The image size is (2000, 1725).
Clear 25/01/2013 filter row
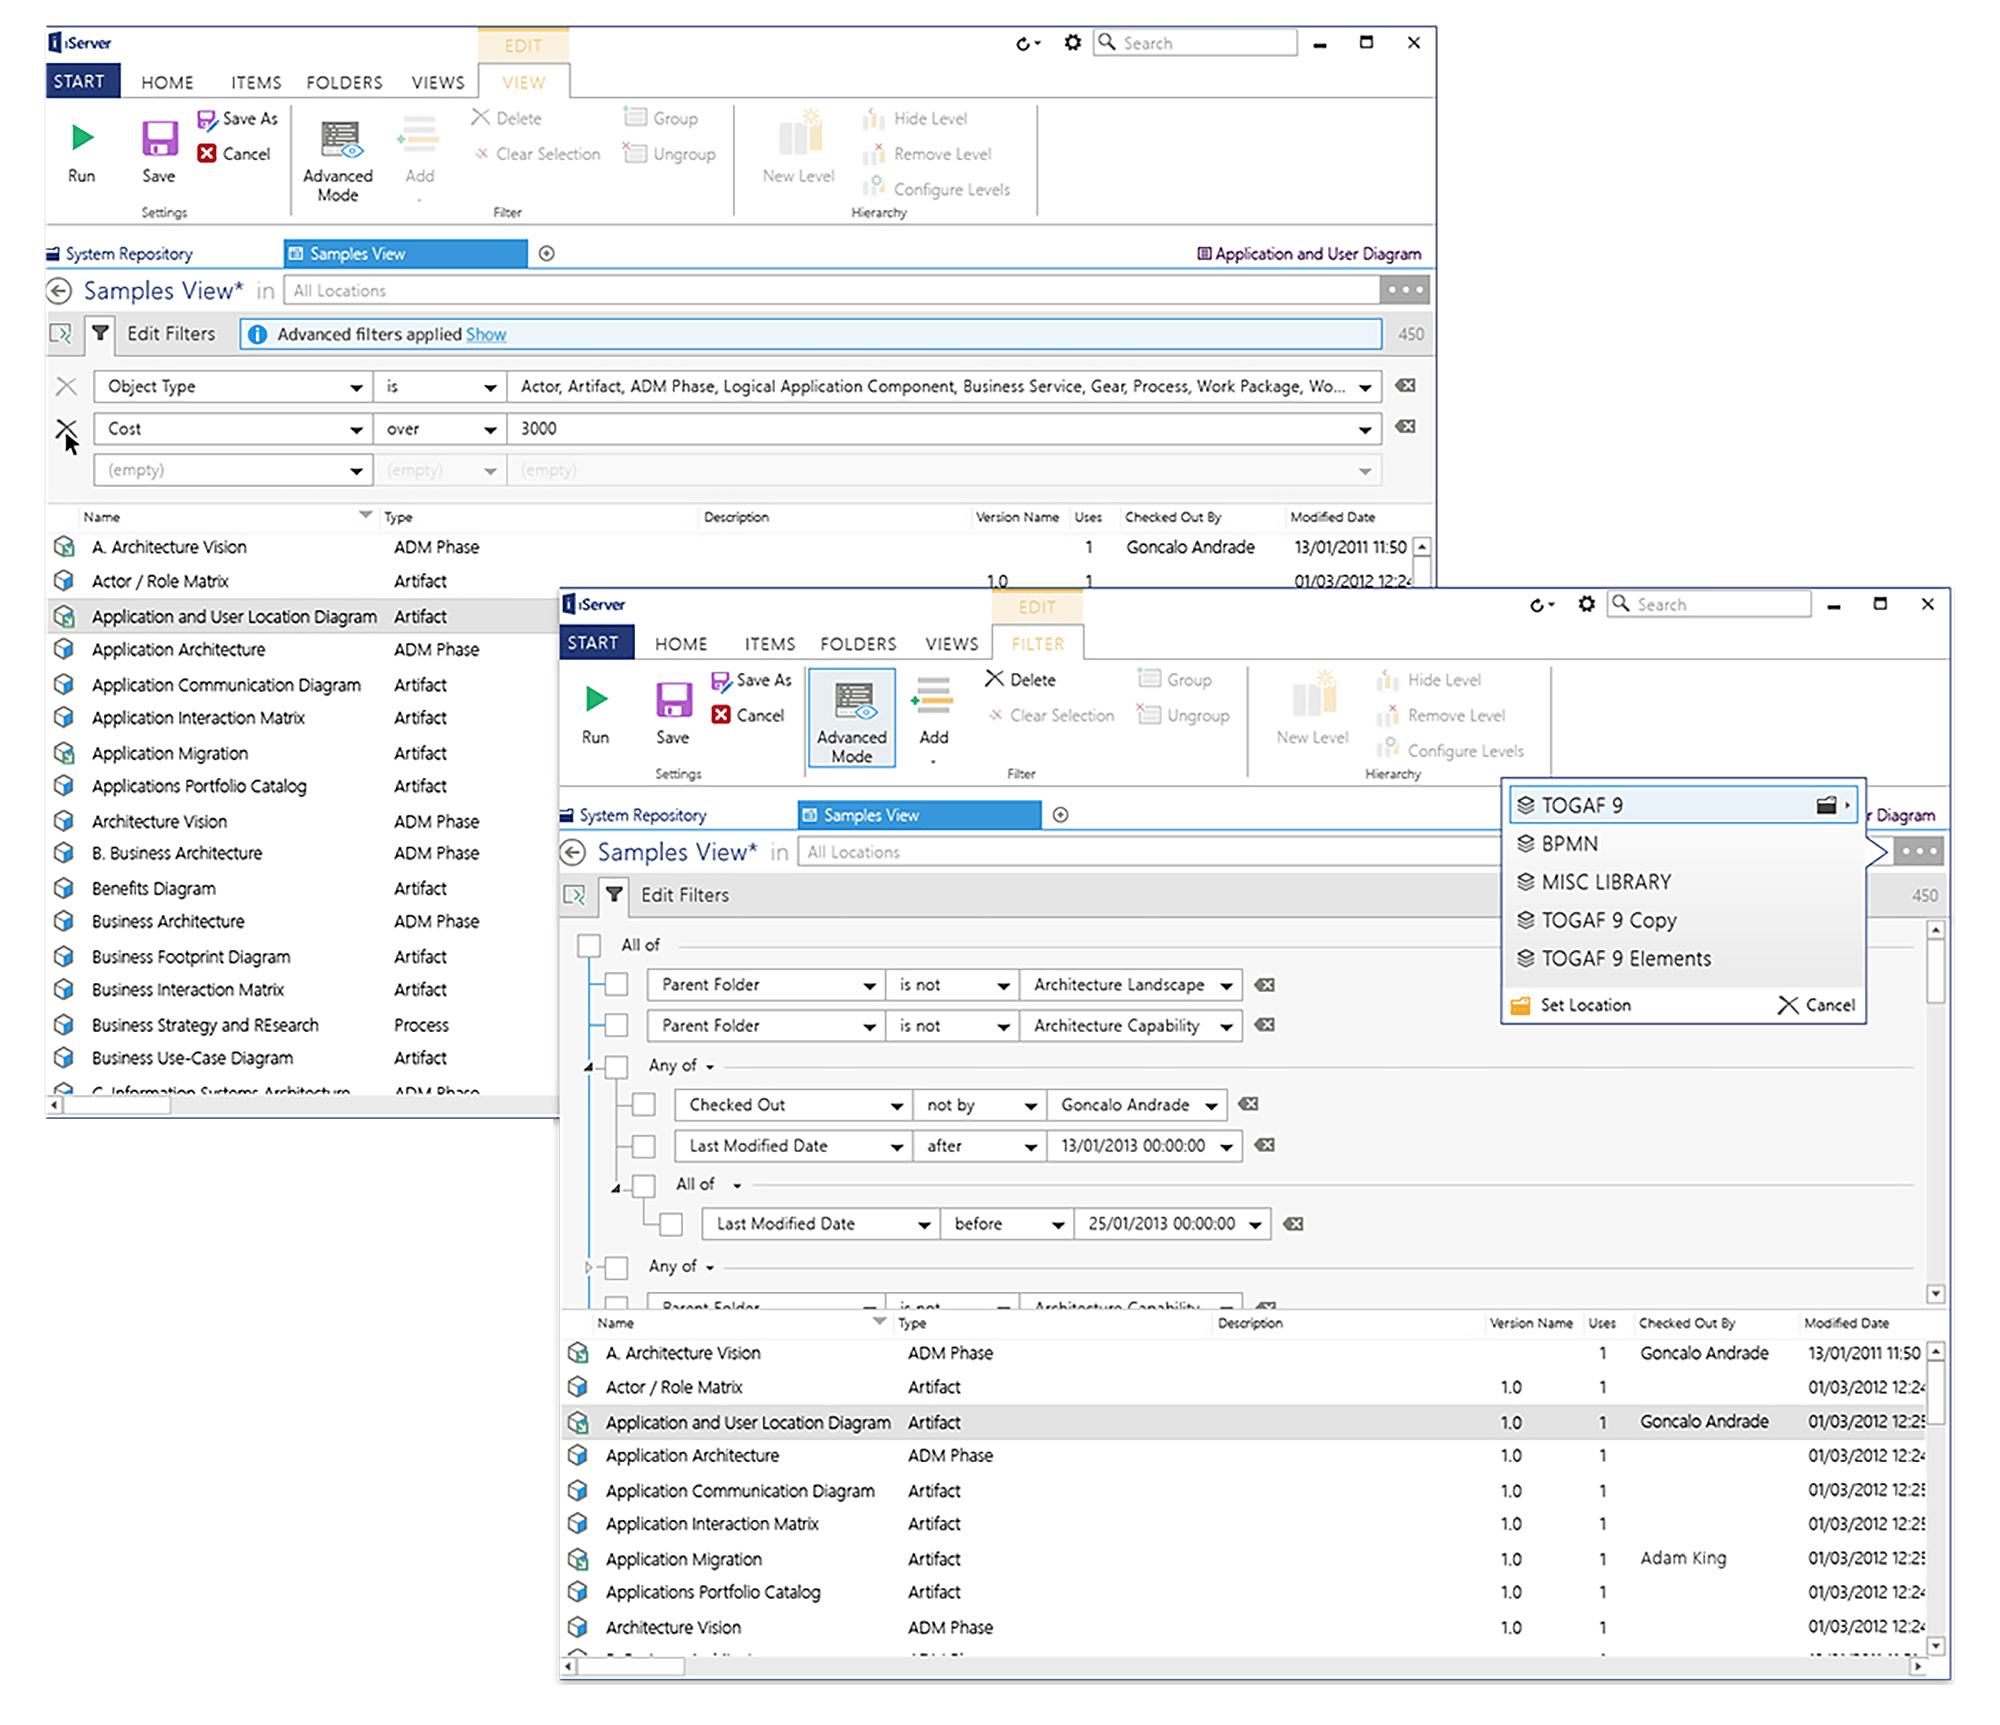coord(1293,1224)
